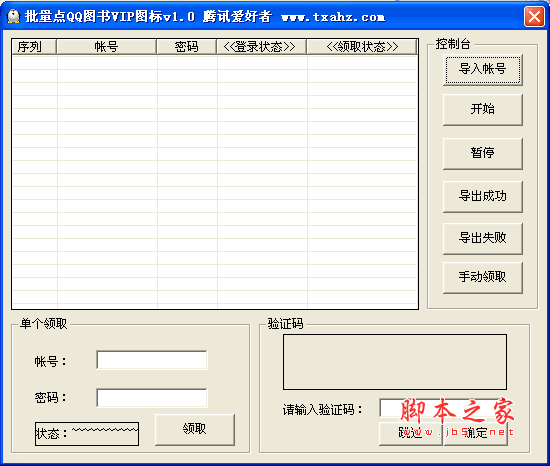Focus the 密码 input field
This screenshot has height=466, width=550.
point(152,398)
